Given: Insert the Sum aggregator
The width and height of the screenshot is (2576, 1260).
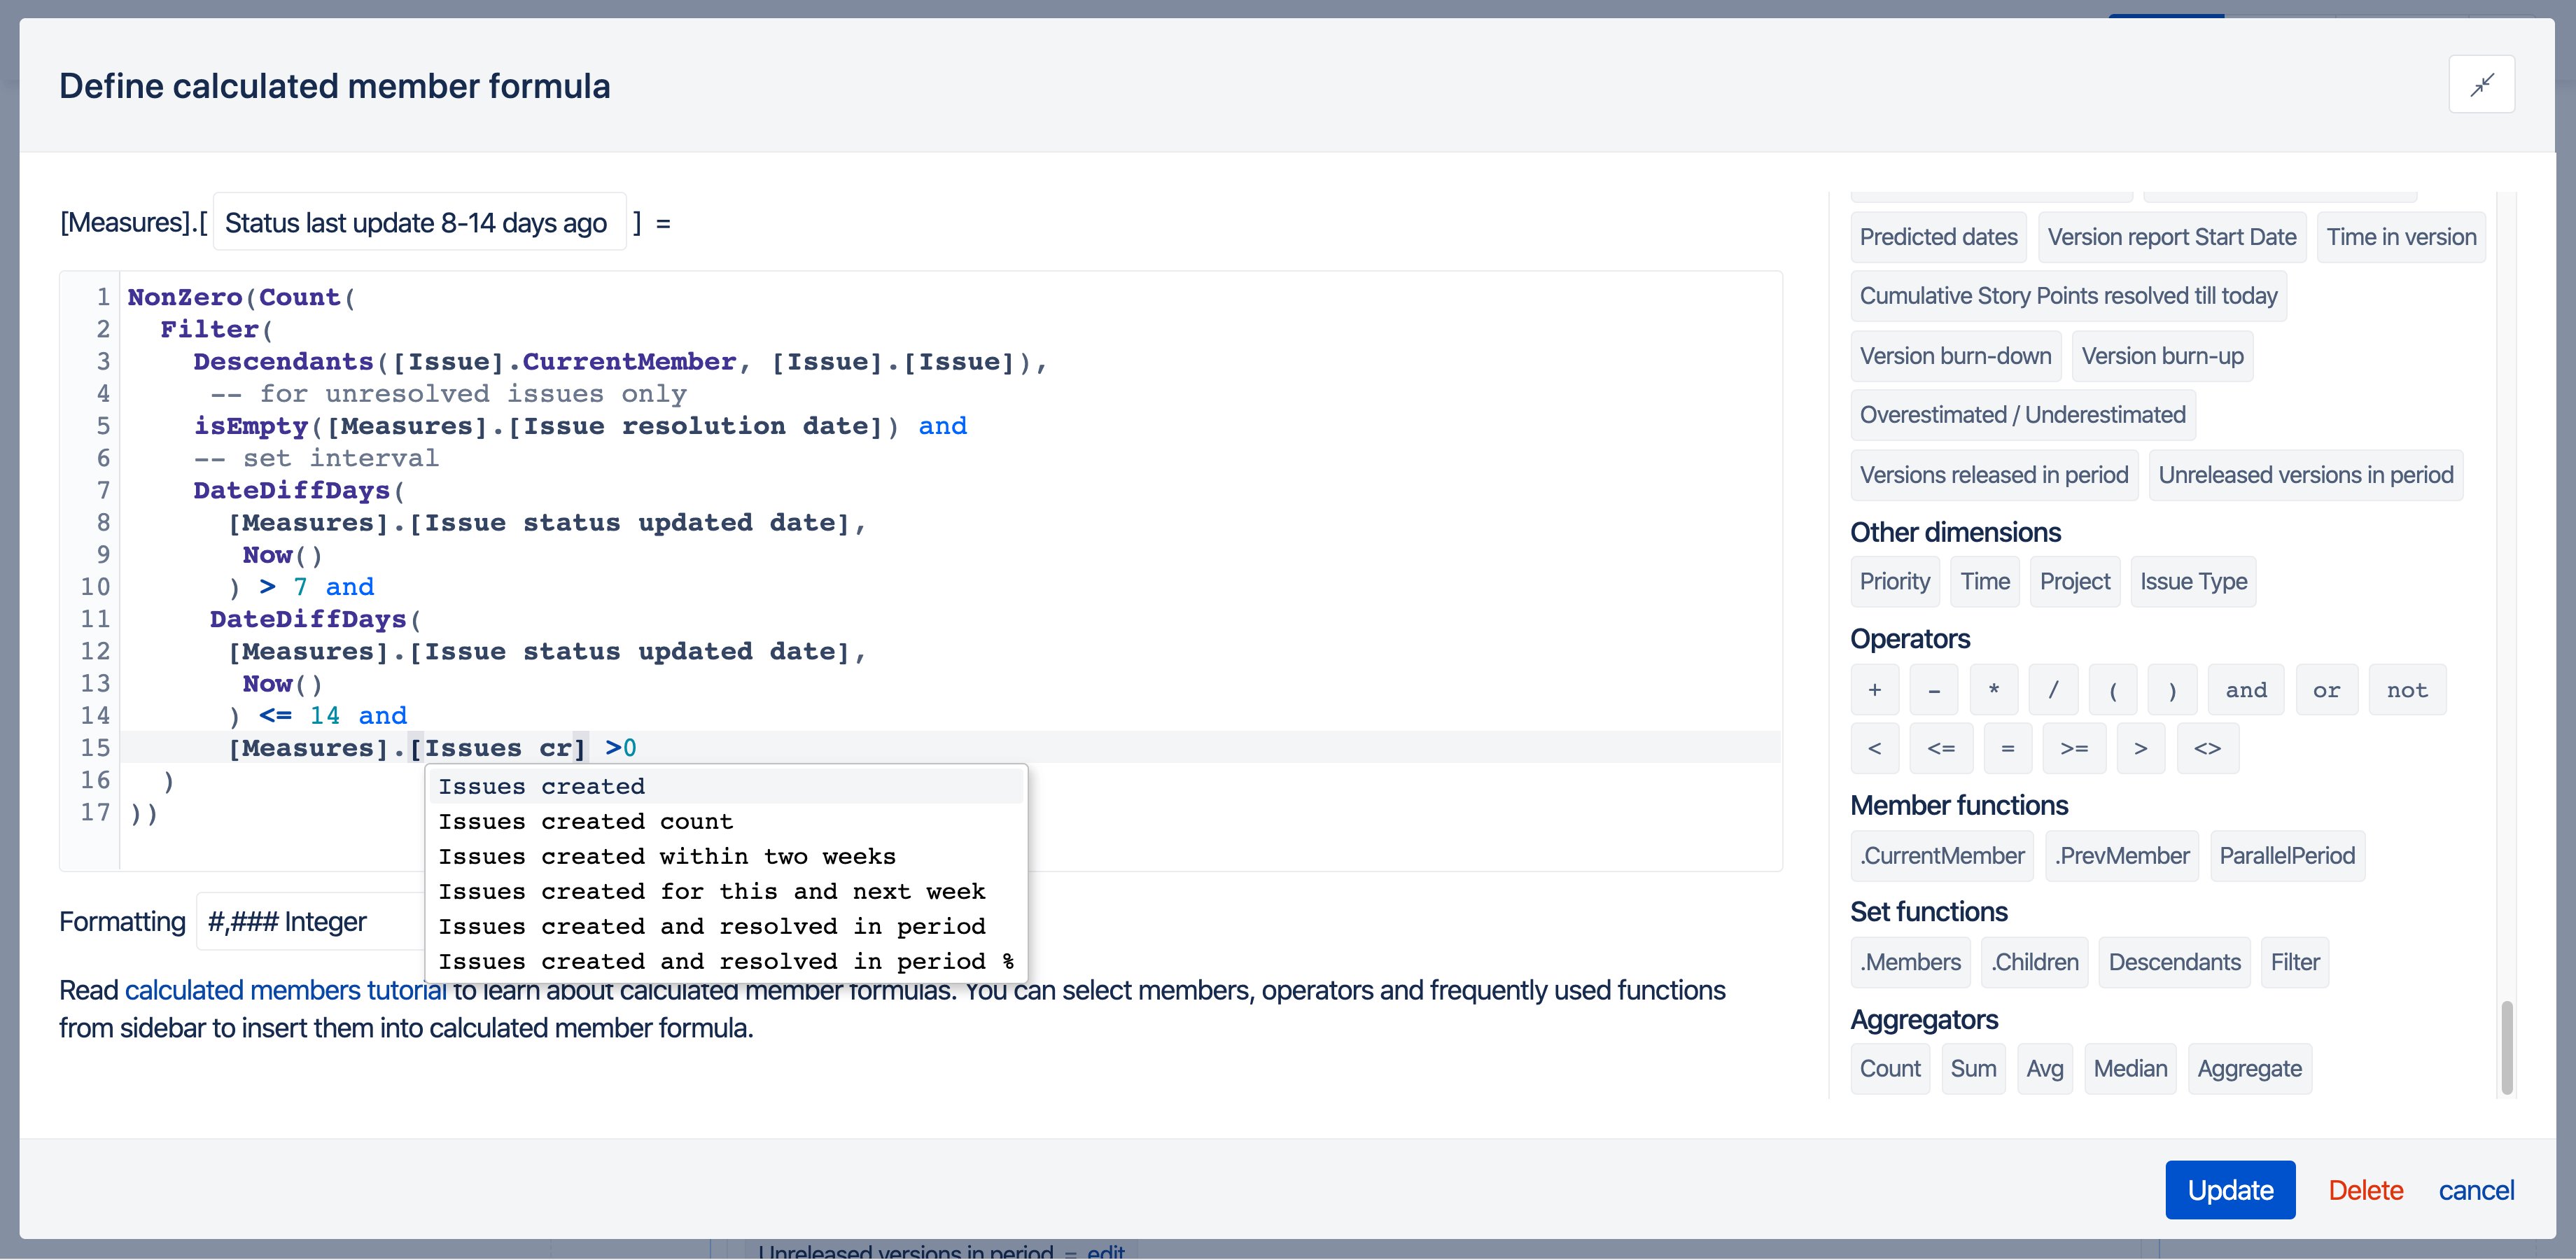Looking at the screenshot, I should [1973, 1069].
